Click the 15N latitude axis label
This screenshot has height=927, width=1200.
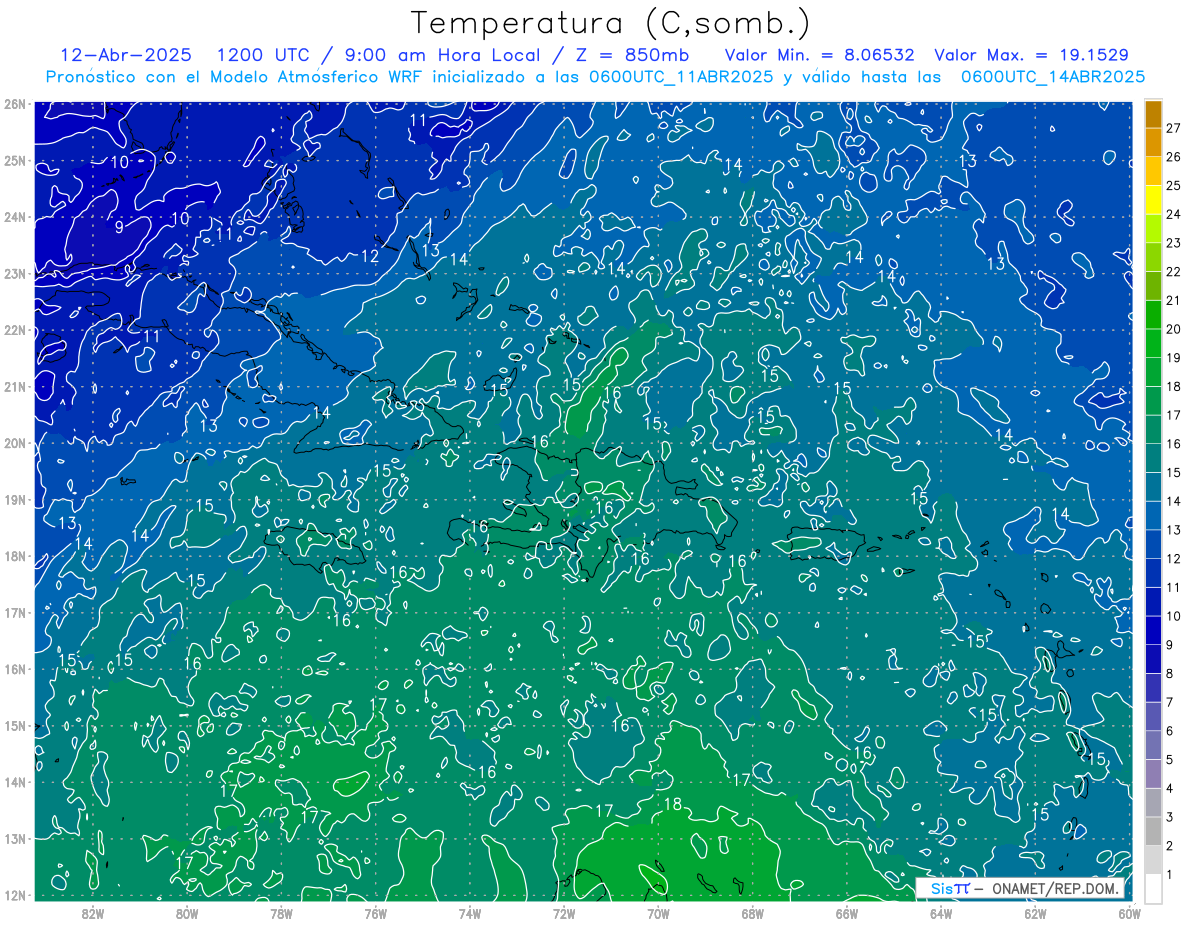[x=15, y=726]
